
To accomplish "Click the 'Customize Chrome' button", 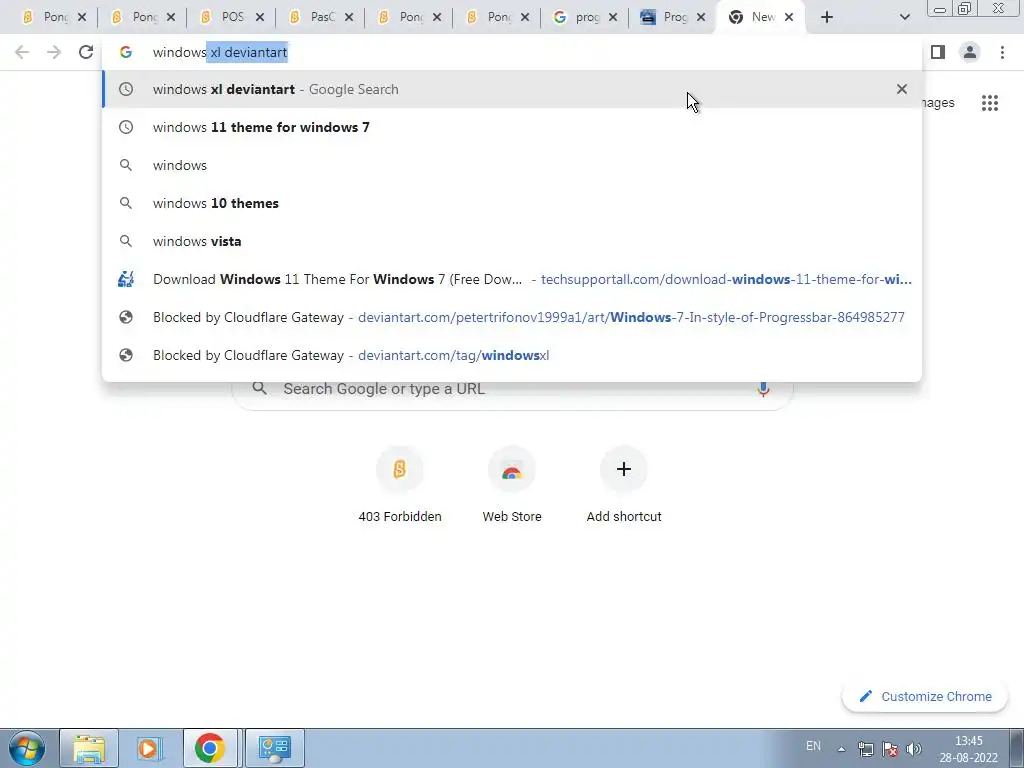I will pyautogui.click(x=925, y=696).
